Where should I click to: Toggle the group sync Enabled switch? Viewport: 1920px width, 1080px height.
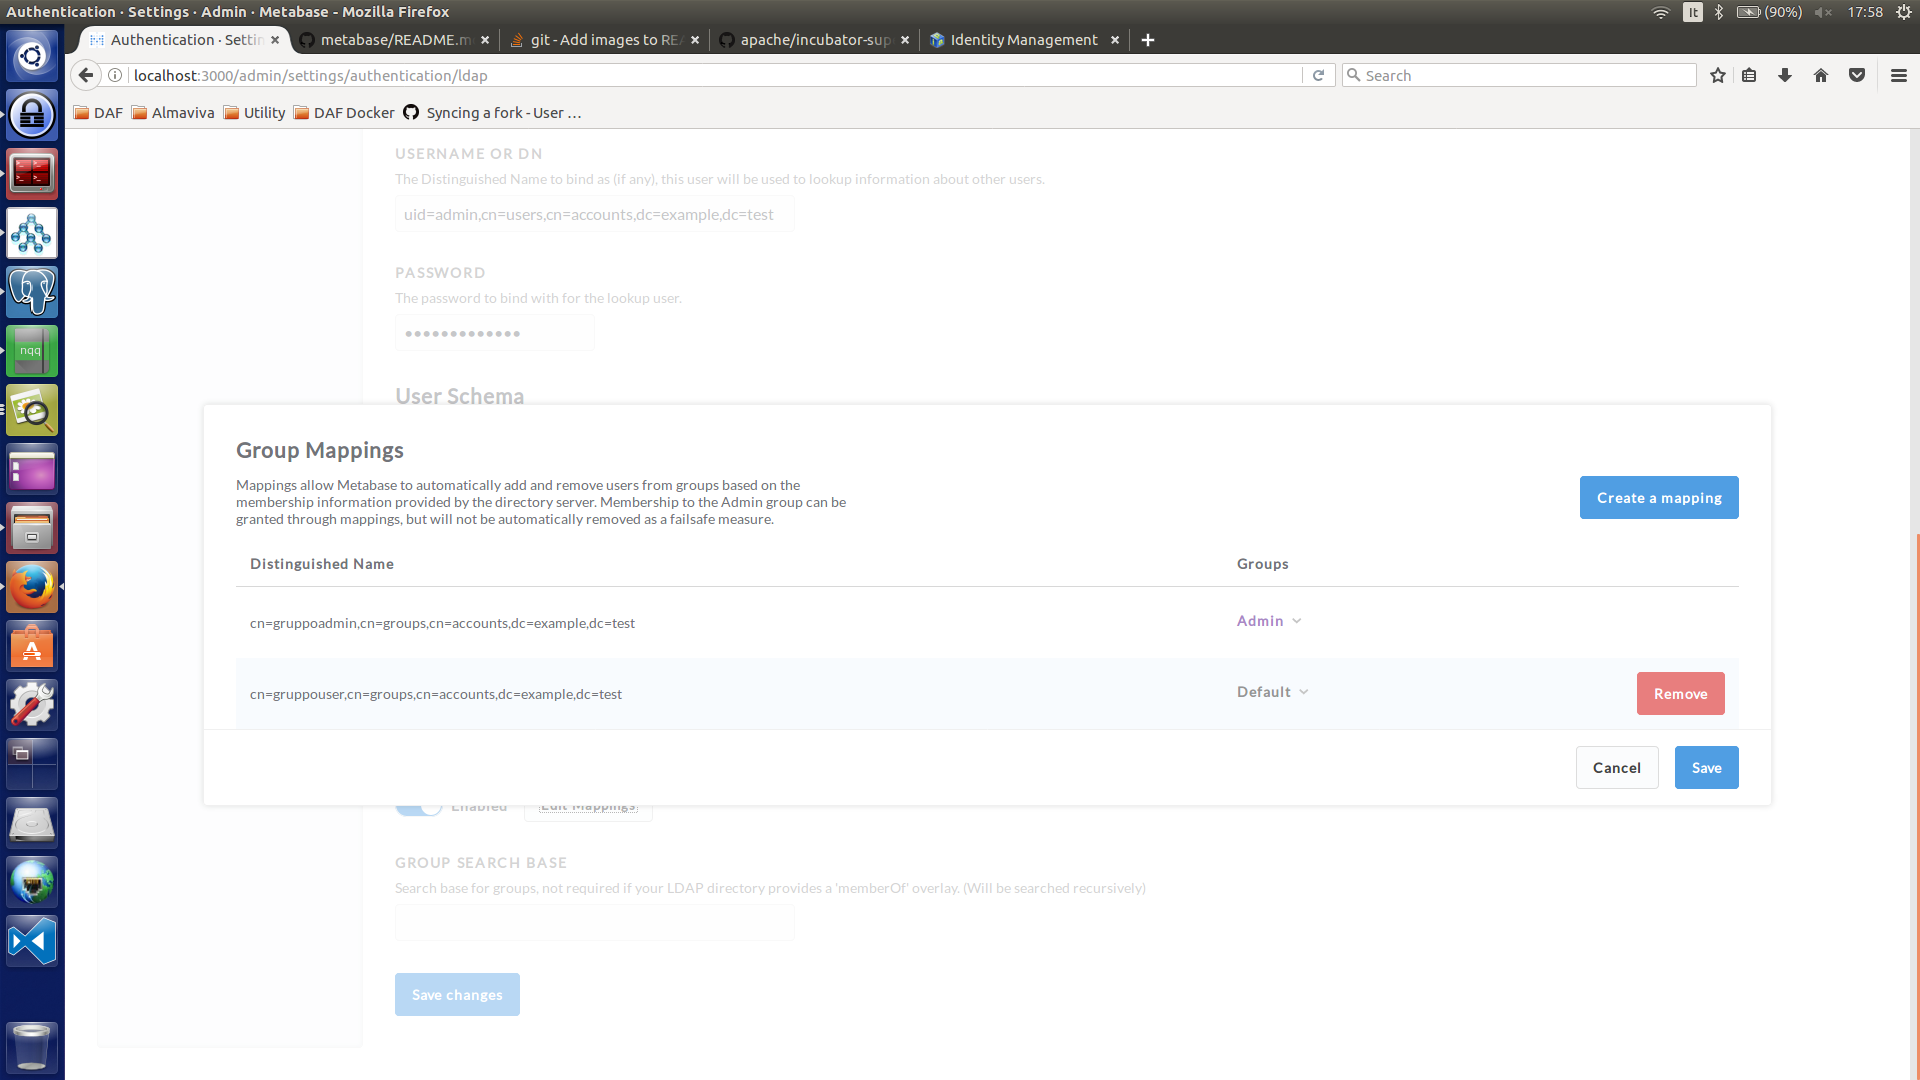(419, 808)
